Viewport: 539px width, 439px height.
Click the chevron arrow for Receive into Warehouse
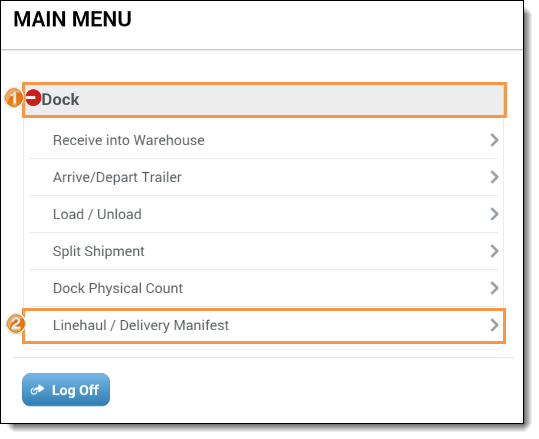click(494, 140)
